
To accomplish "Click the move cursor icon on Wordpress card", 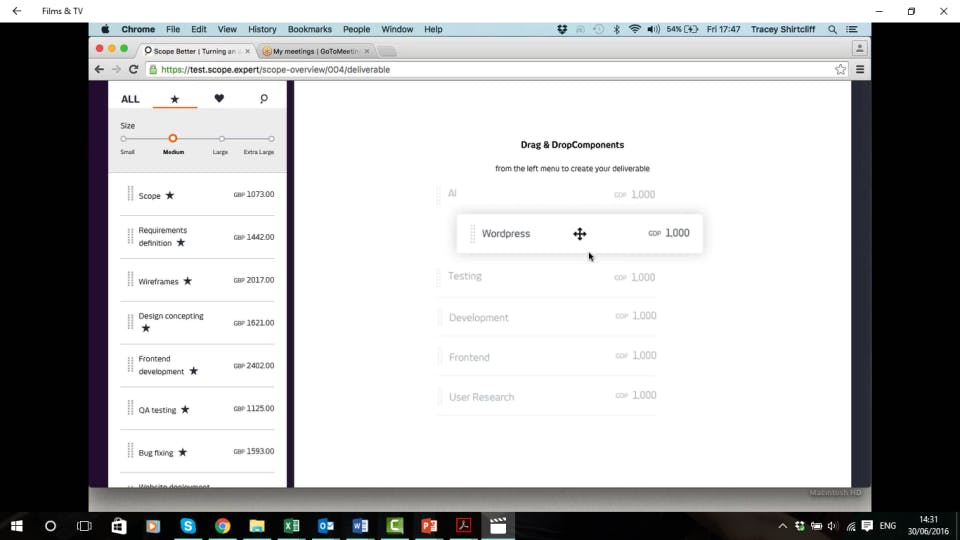I will coord(579,234).
